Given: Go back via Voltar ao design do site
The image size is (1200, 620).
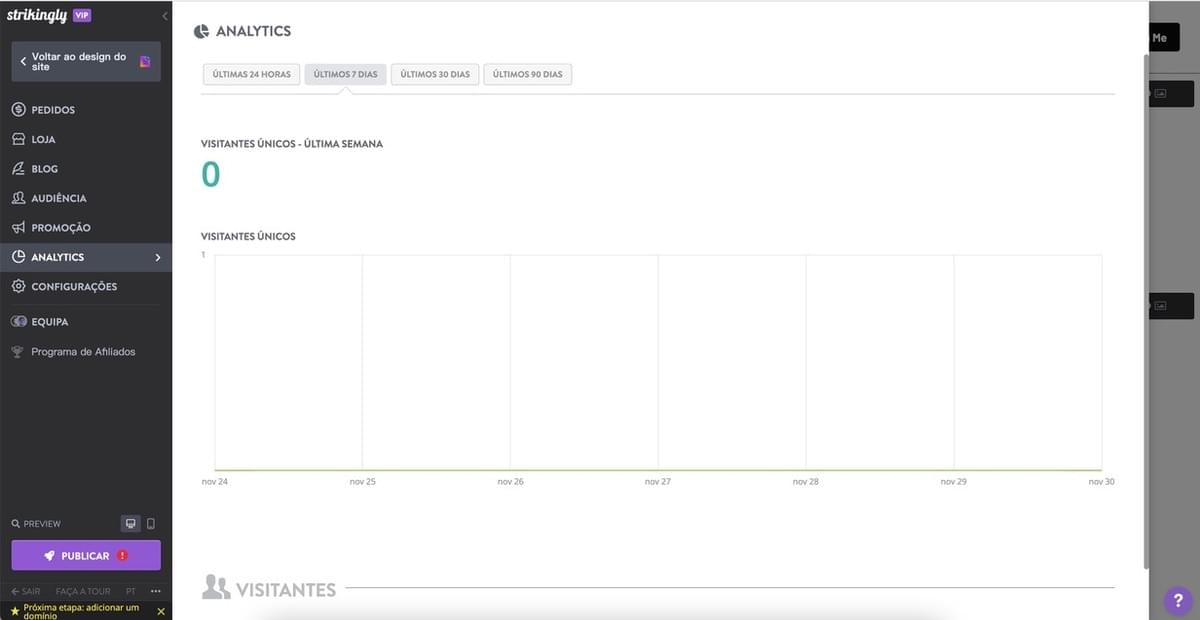Looking at the screenshot, I should (86, 61).
